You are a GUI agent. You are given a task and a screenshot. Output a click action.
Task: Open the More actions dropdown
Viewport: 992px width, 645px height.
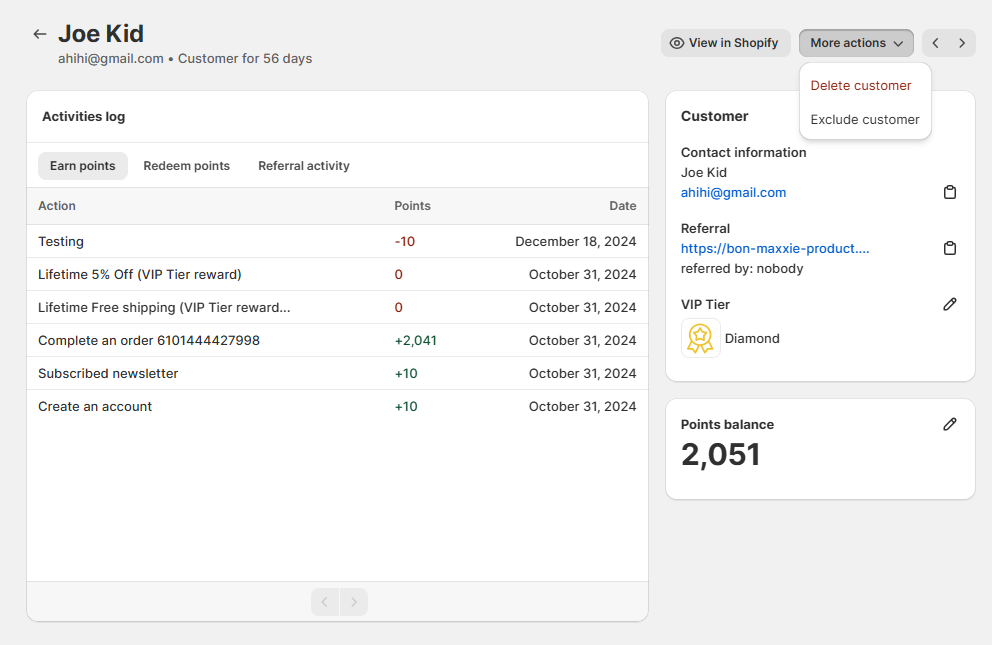coord(856,42)
